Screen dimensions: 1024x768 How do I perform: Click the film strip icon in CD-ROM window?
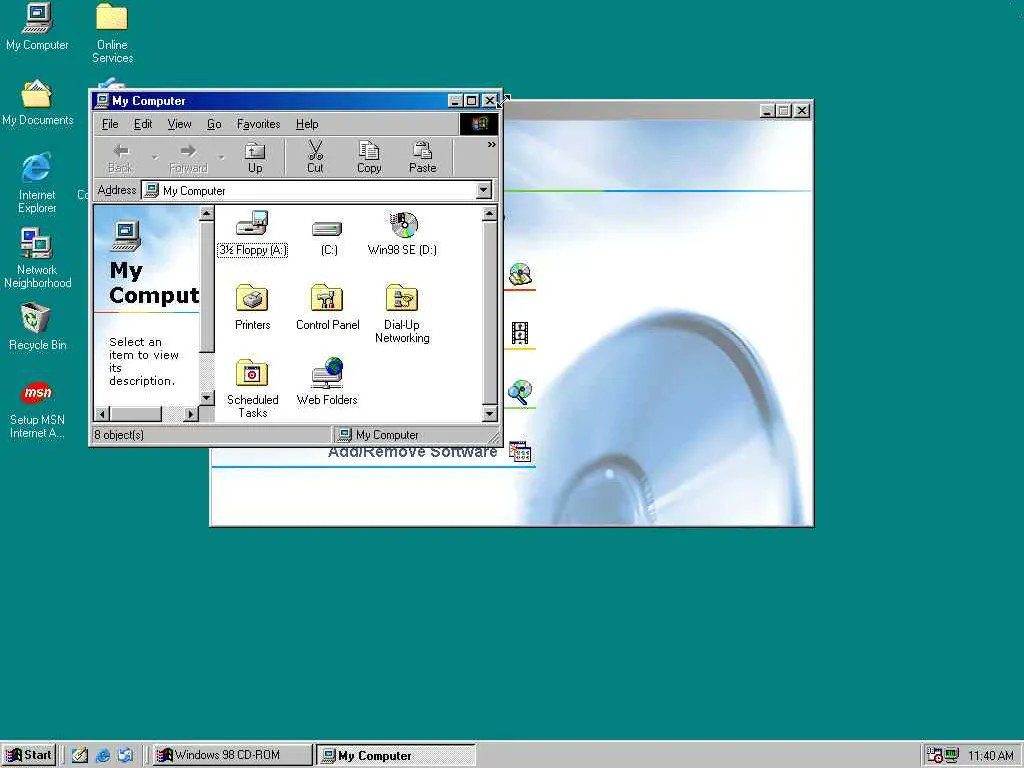click(x=520, y=333)
